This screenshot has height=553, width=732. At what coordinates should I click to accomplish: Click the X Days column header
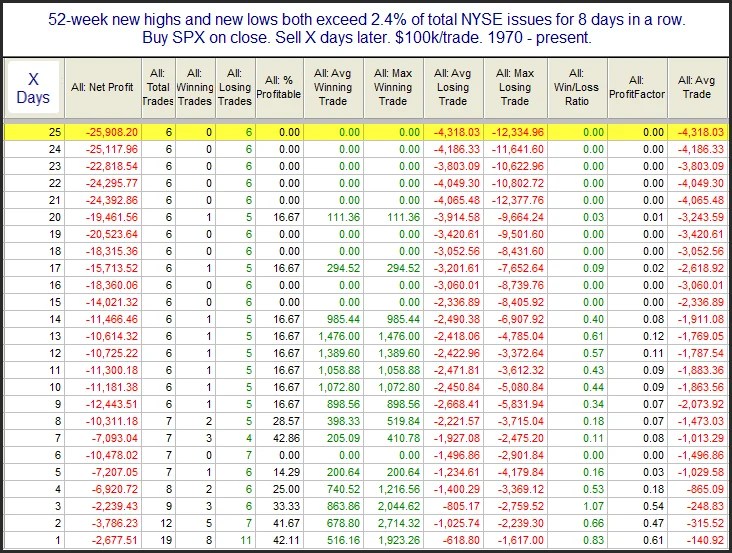click(33, 88)
